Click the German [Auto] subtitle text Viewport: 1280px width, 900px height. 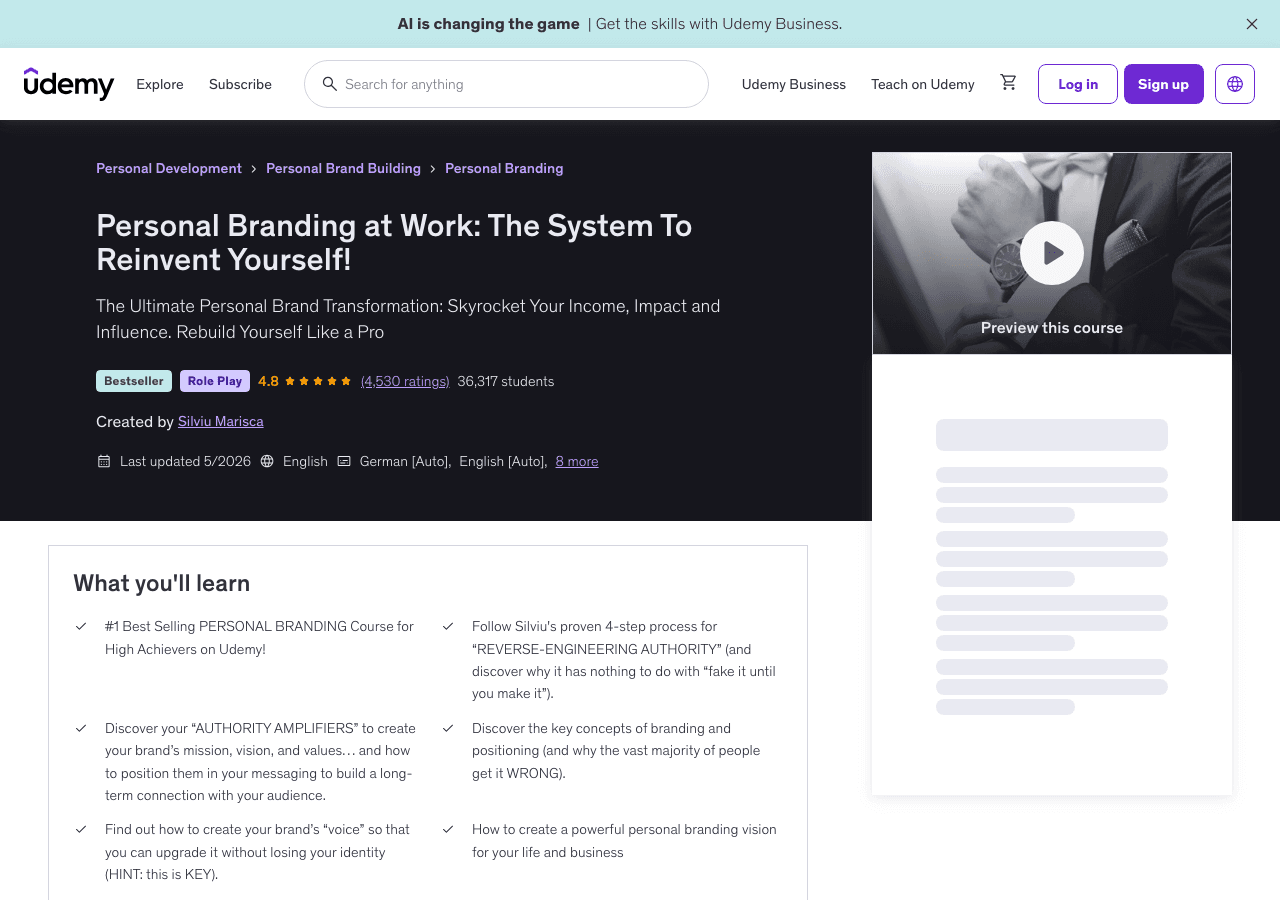pyautogui.click(x=406, y=461)
